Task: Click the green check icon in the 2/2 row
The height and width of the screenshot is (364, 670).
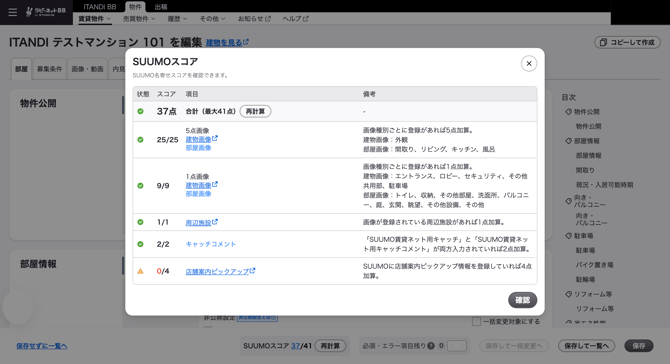Action: coord(140,244)
